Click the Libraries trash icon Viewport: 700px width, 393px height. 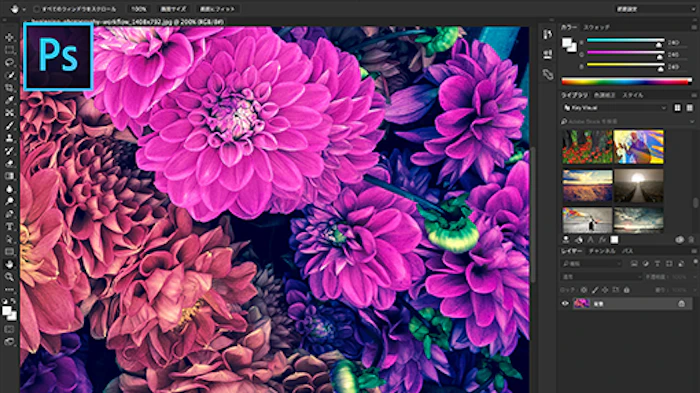click(691, 240)
